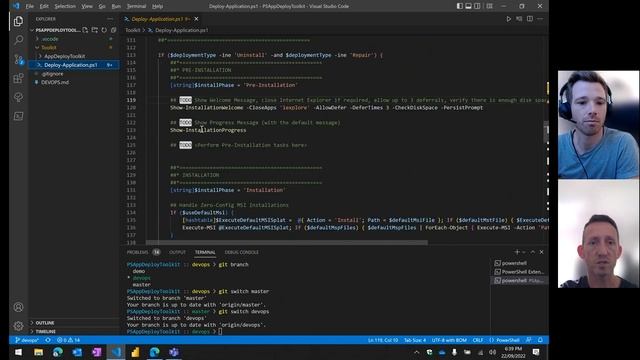The width and height of the screenshot is (640, 360).
Task: Open the Manage gear menu
Action: (x=18, y=326)
